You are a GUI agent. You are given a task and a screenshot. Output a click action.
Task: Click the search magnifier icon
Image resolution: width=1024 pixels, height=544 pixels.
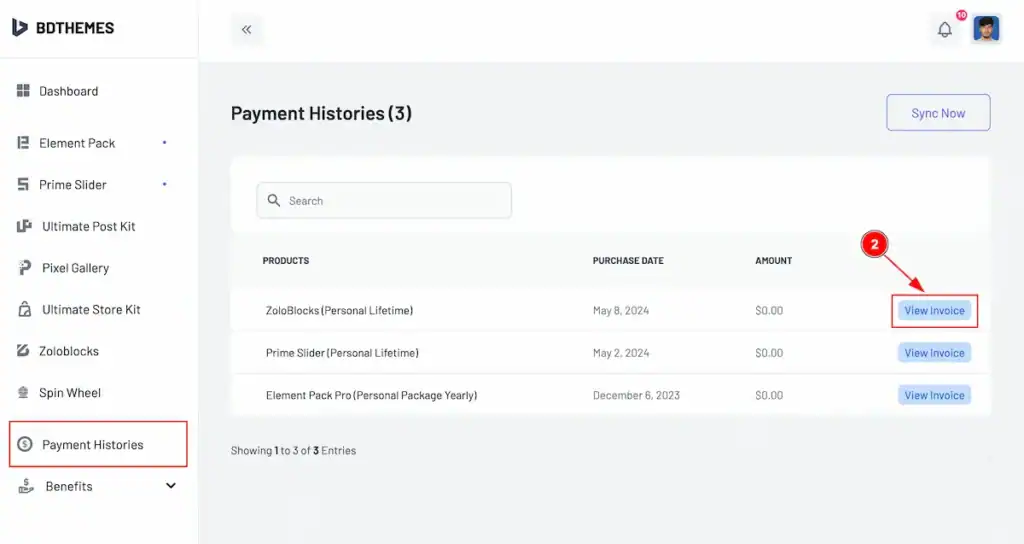point(274,200)
